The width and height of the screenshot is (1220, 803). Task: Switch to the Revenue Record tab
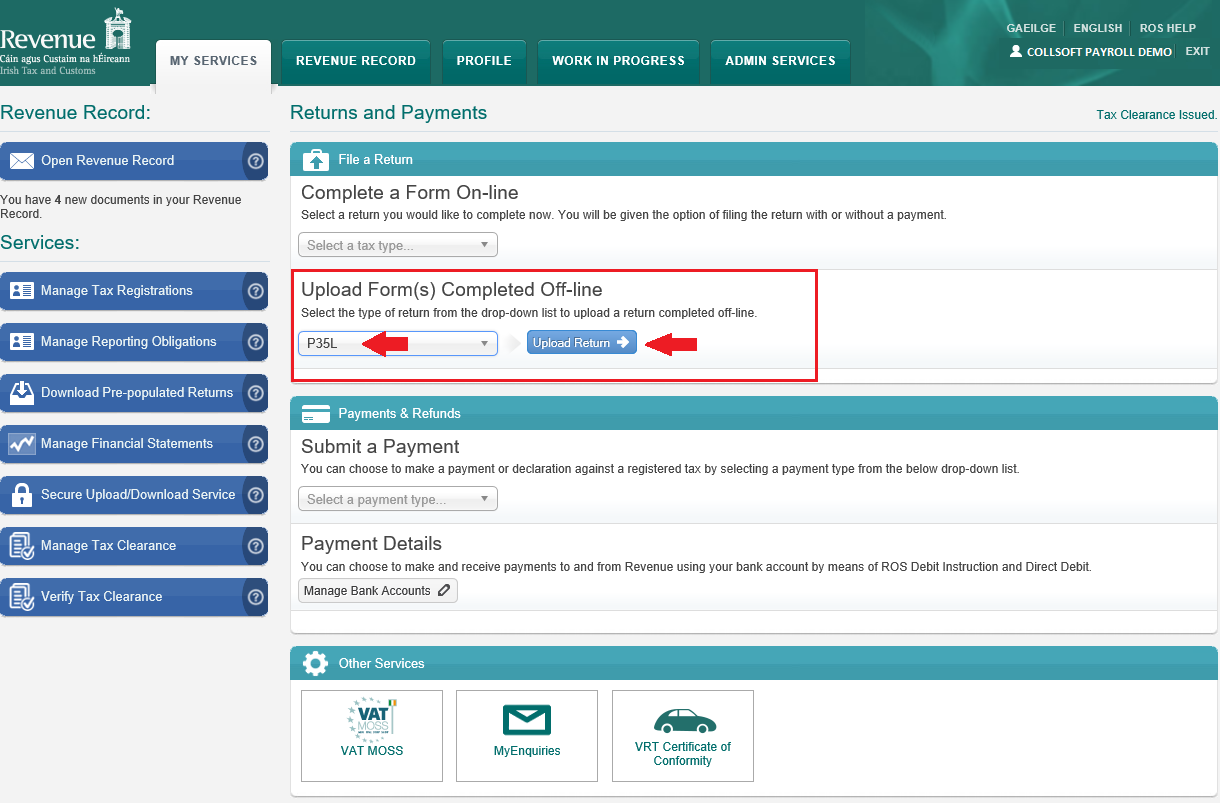[x=356, y=61]
